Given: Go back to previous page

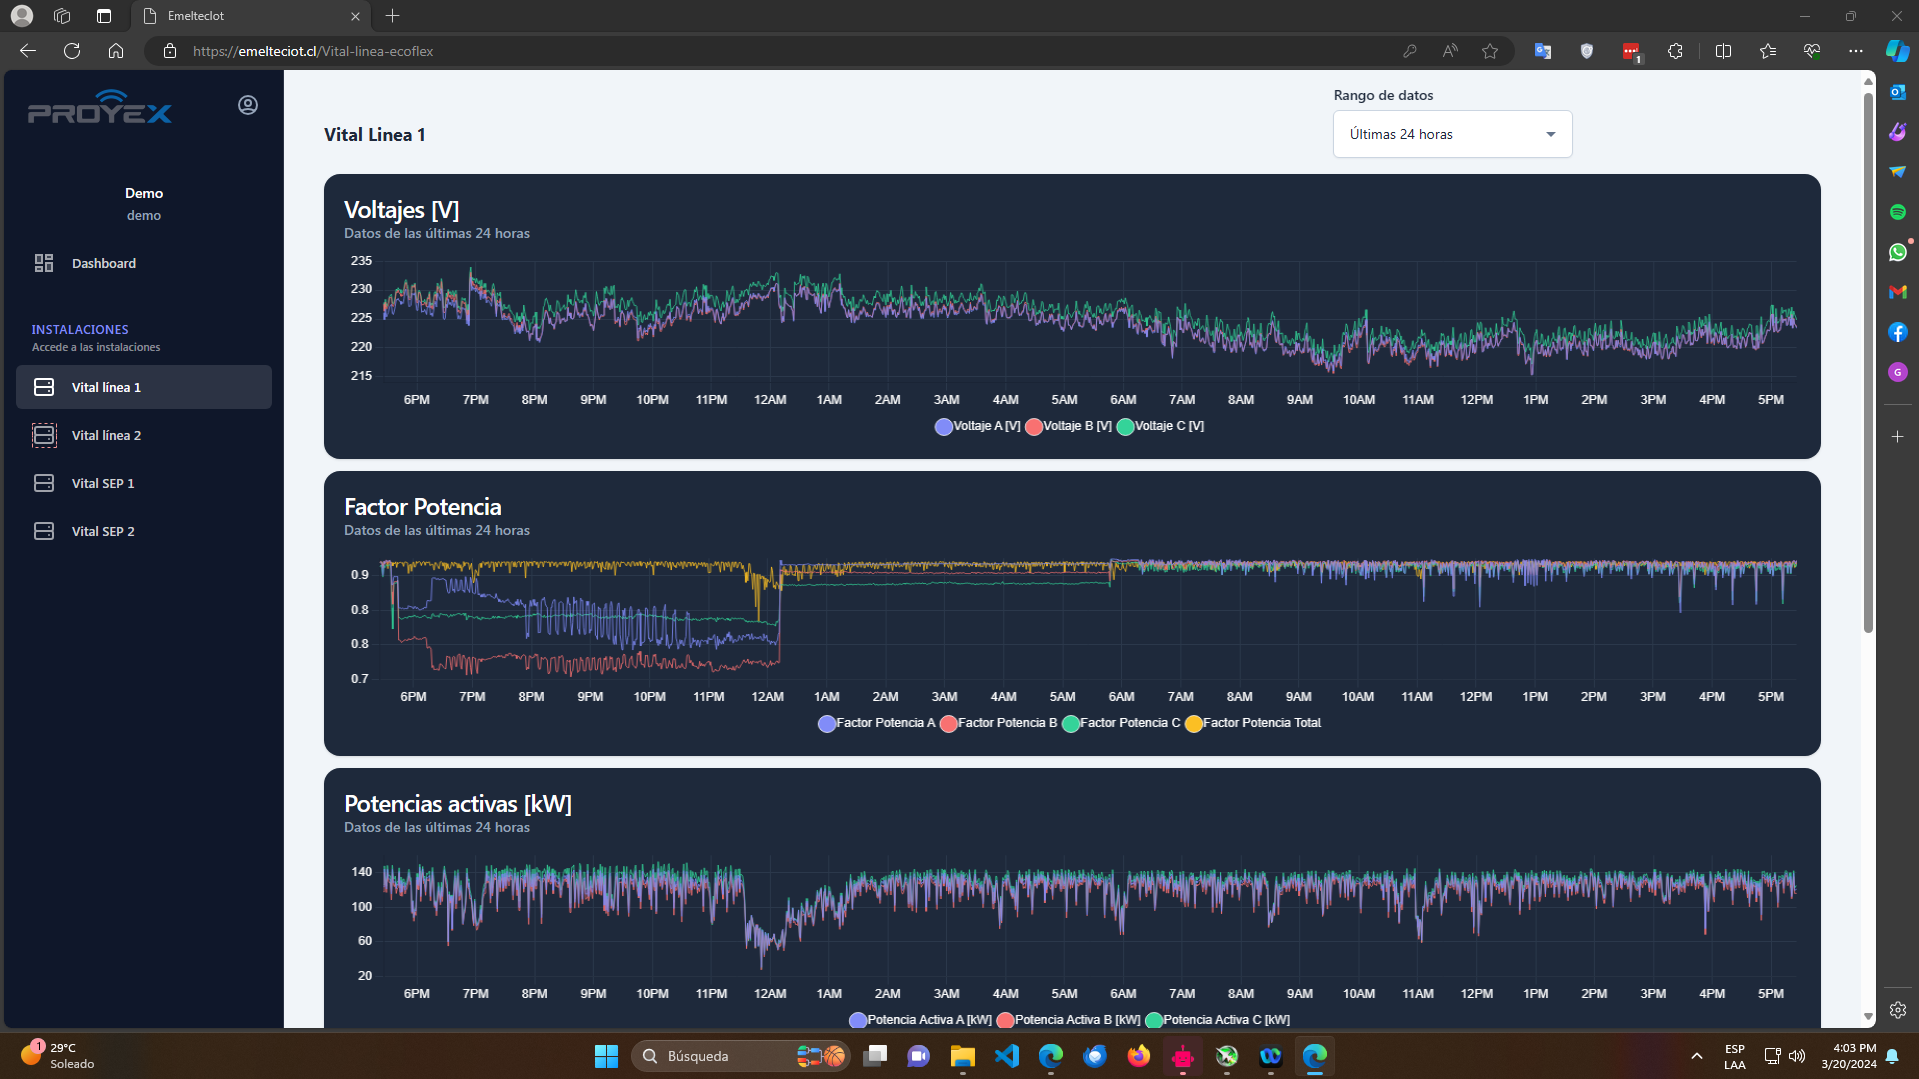Looking at the screenshot, I should coord(28,51).
